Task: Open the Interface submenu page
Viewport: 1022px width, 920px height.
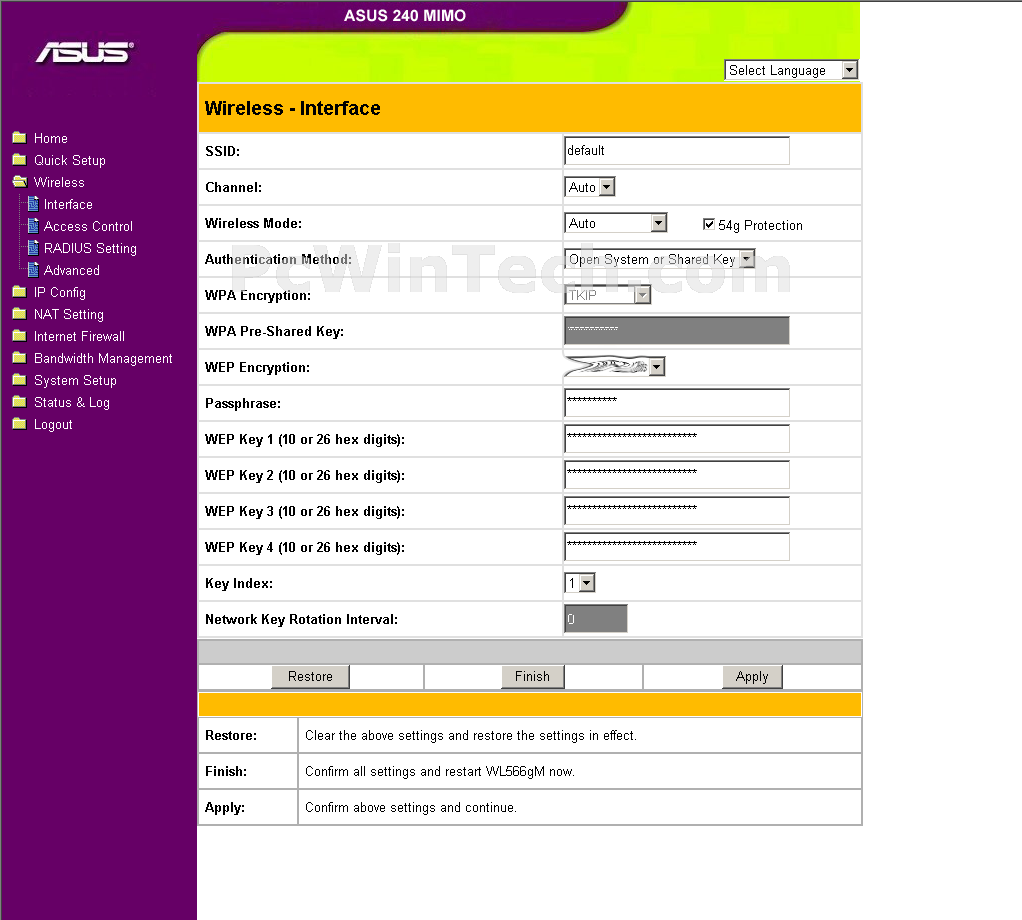Action: [x=68, y=205]
